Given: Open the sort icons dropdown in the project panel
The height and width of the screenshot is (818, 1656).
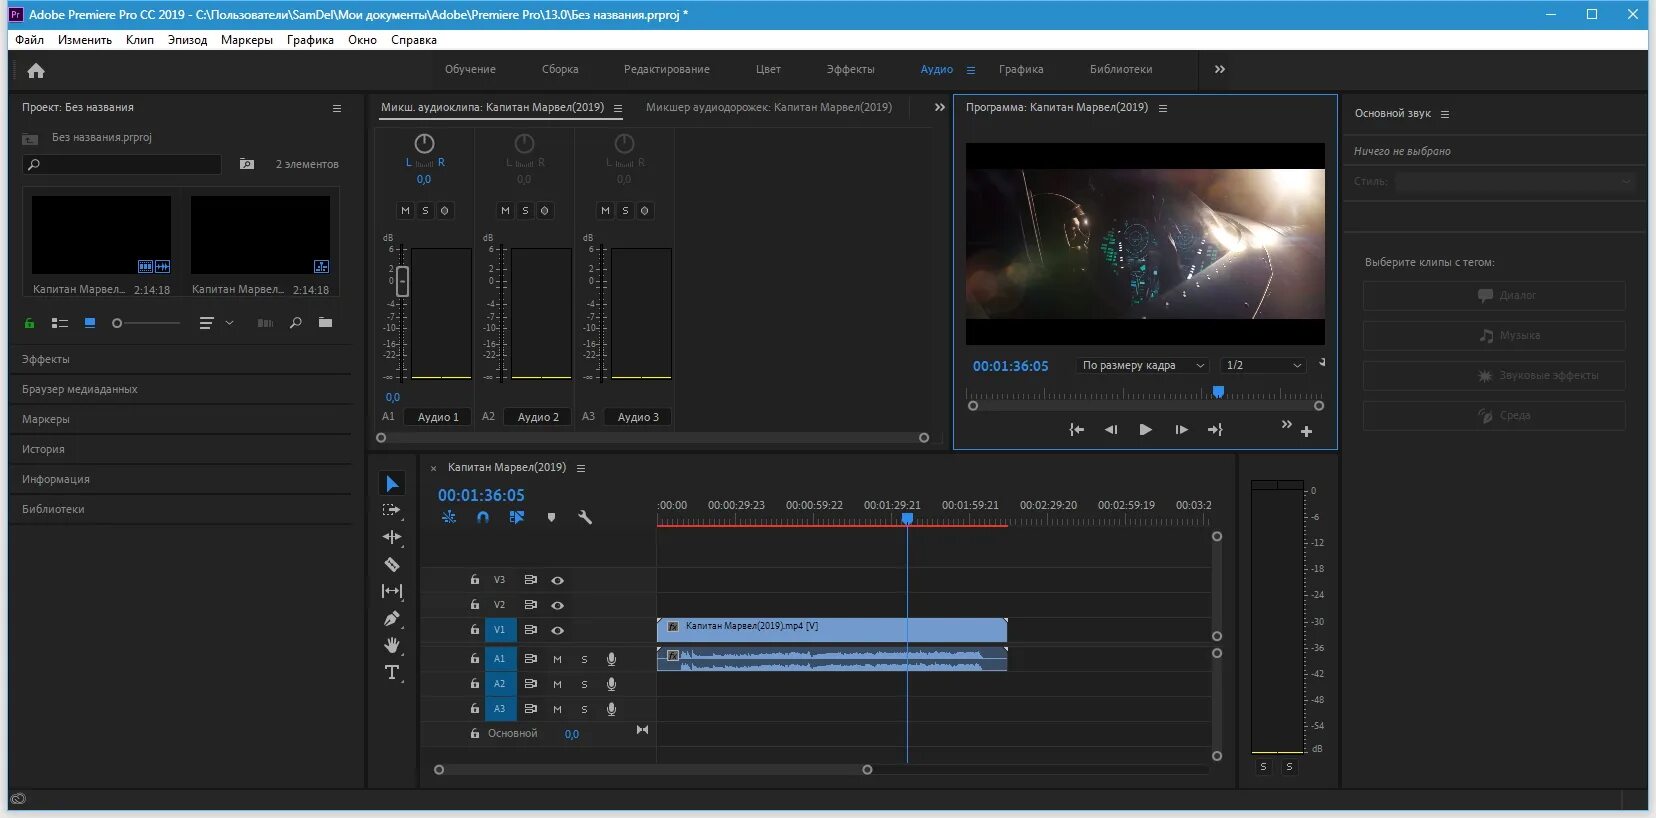Looking at the screenshot, I should (216, 323).
